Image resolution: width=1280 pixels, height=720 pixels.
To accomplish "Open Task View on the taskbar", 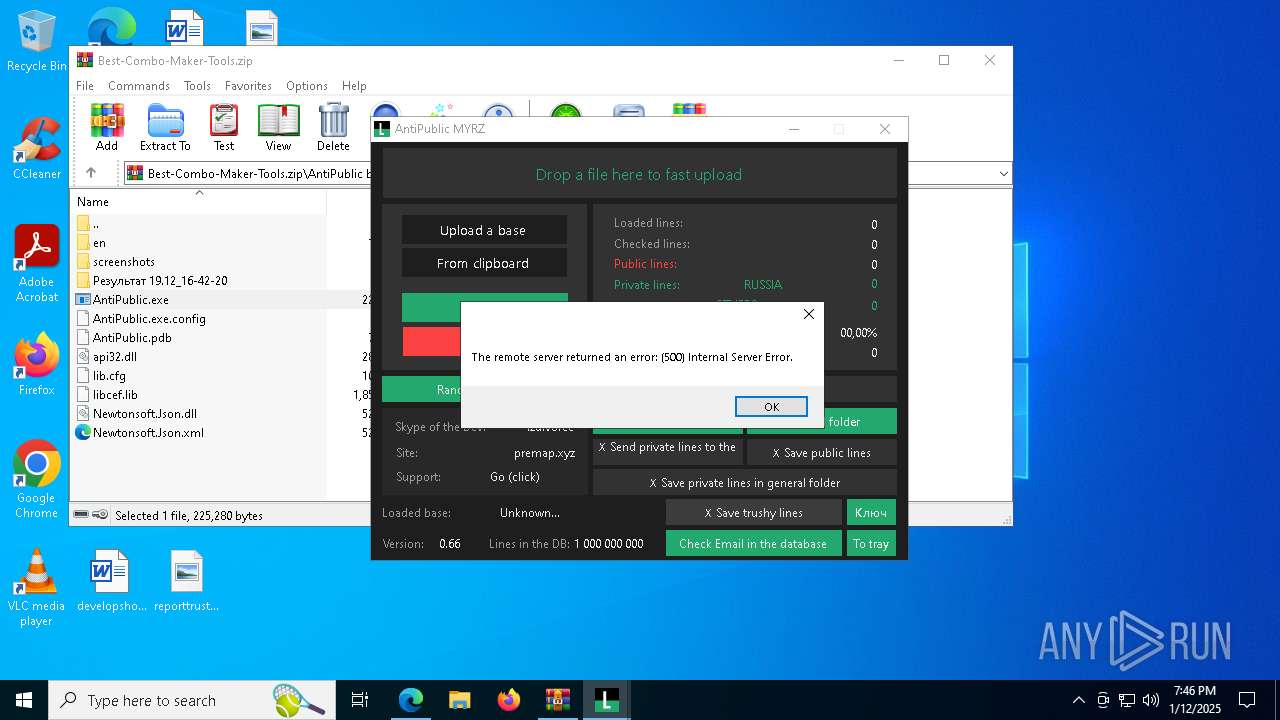I will point(360,700).
